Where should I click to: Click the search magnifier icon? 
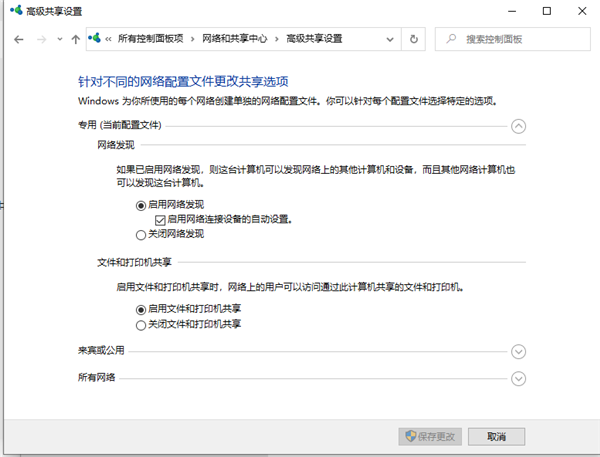pyautogui.click(x=450, y=39)
